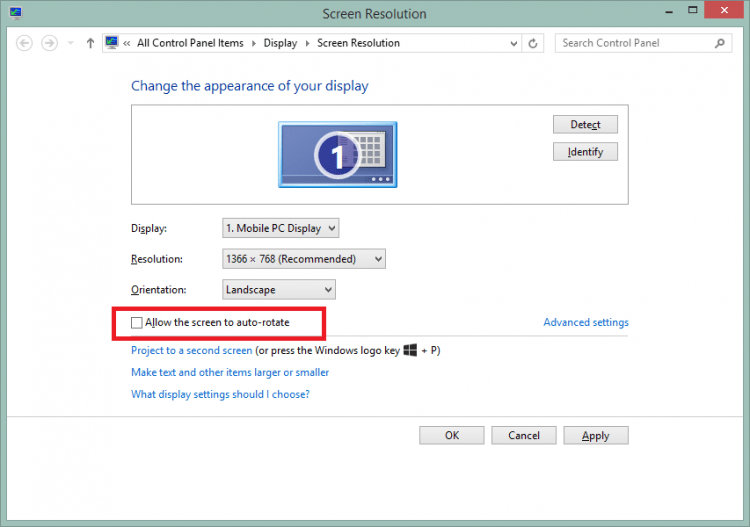Image resolution: width=750 pixels, height=527 pixels.
Task: Refresh the Control Panel page
Action: (533, 43)
